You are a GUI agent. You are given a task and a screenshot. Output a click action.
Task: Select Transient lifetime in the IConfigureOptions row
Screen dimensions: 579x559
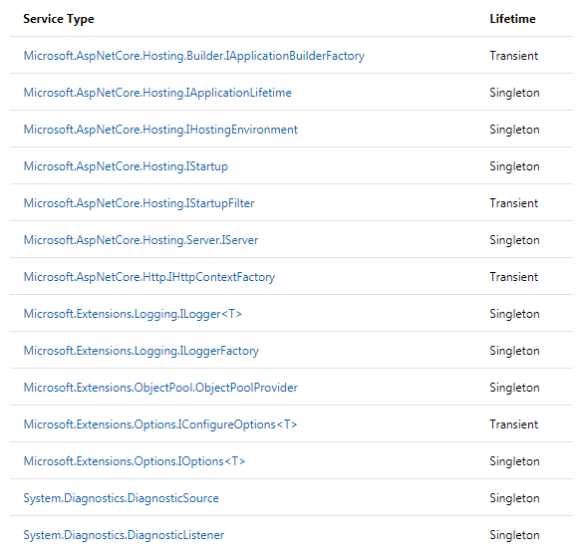[x=514, y=425]
